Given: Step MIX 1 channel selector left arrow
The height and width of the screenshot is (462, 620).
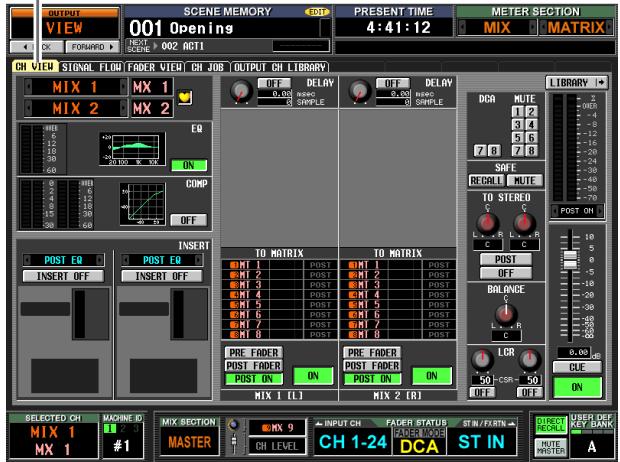Looking at the screenshot, I should tap(28, 87).
